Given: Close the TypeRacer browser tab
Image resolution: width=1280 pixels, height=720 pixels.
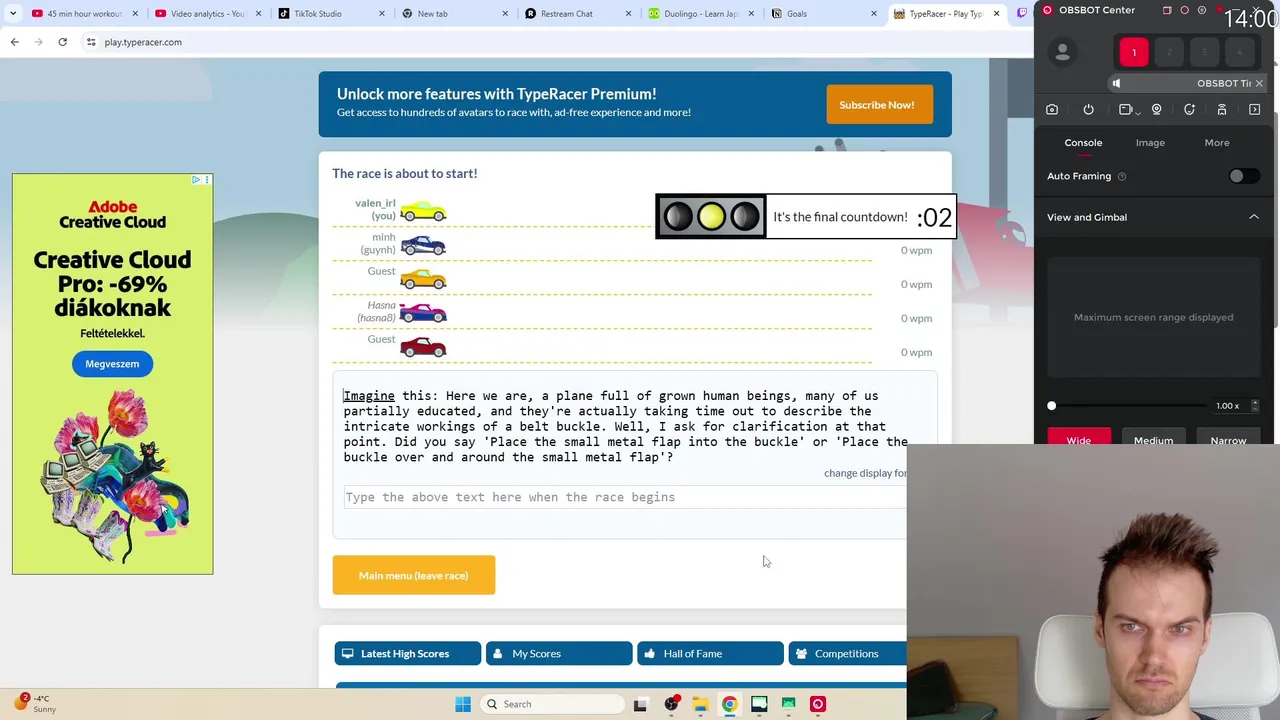Looking at the screenshot, I should [996, 14].
